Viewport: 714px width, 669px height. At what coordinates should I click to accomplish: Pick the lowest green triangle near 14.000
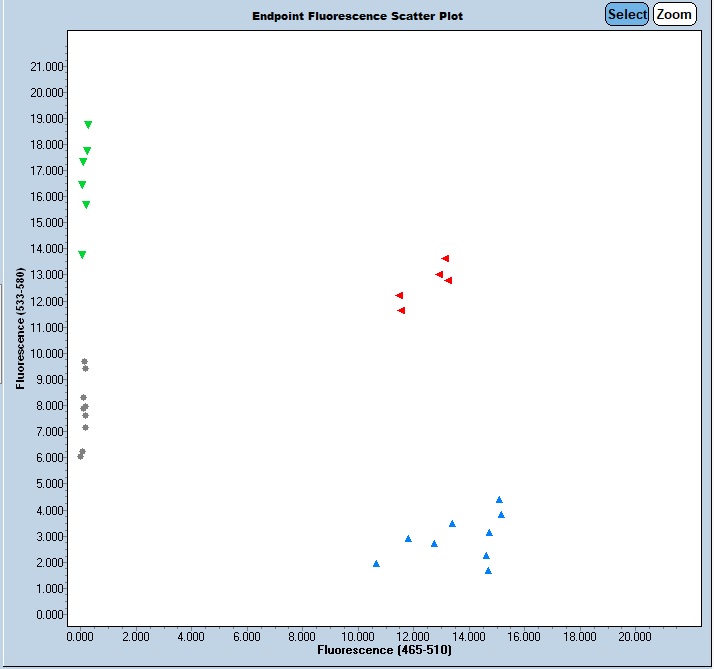82,255
